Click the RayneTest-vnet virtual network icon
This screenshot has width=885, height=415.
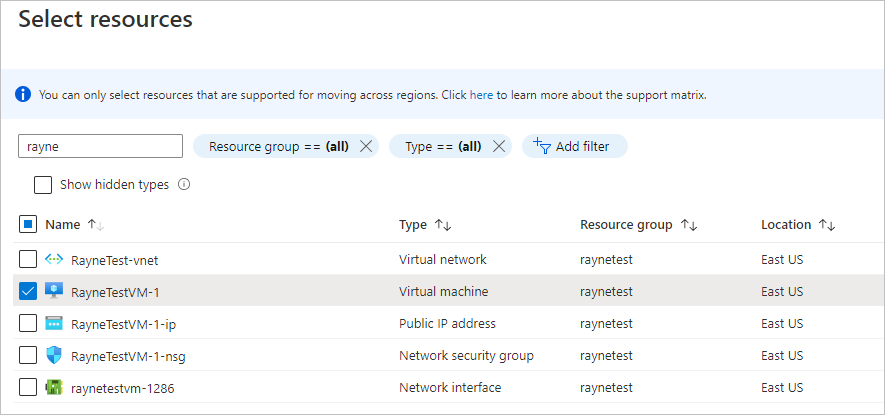pyautogui.click(x=54, y=260)
